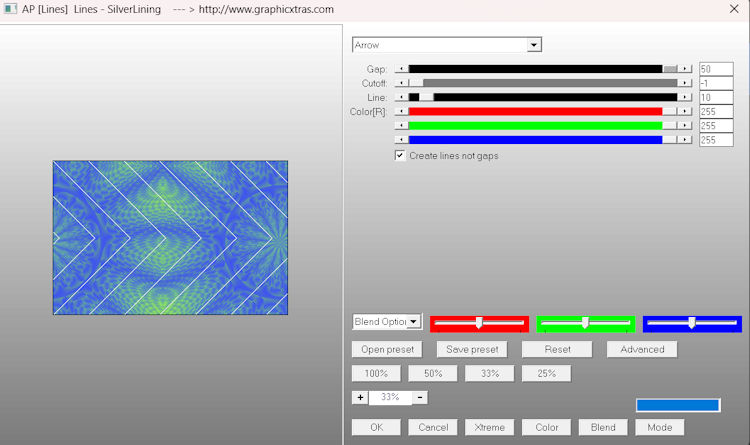Click the Cancel button
The width and height of the screenshot is (750, 445).
click(x=433, y=427)
